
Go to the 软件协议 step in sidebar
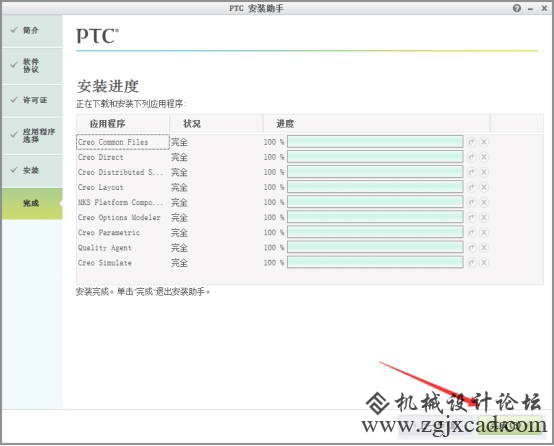pos(32,66)
